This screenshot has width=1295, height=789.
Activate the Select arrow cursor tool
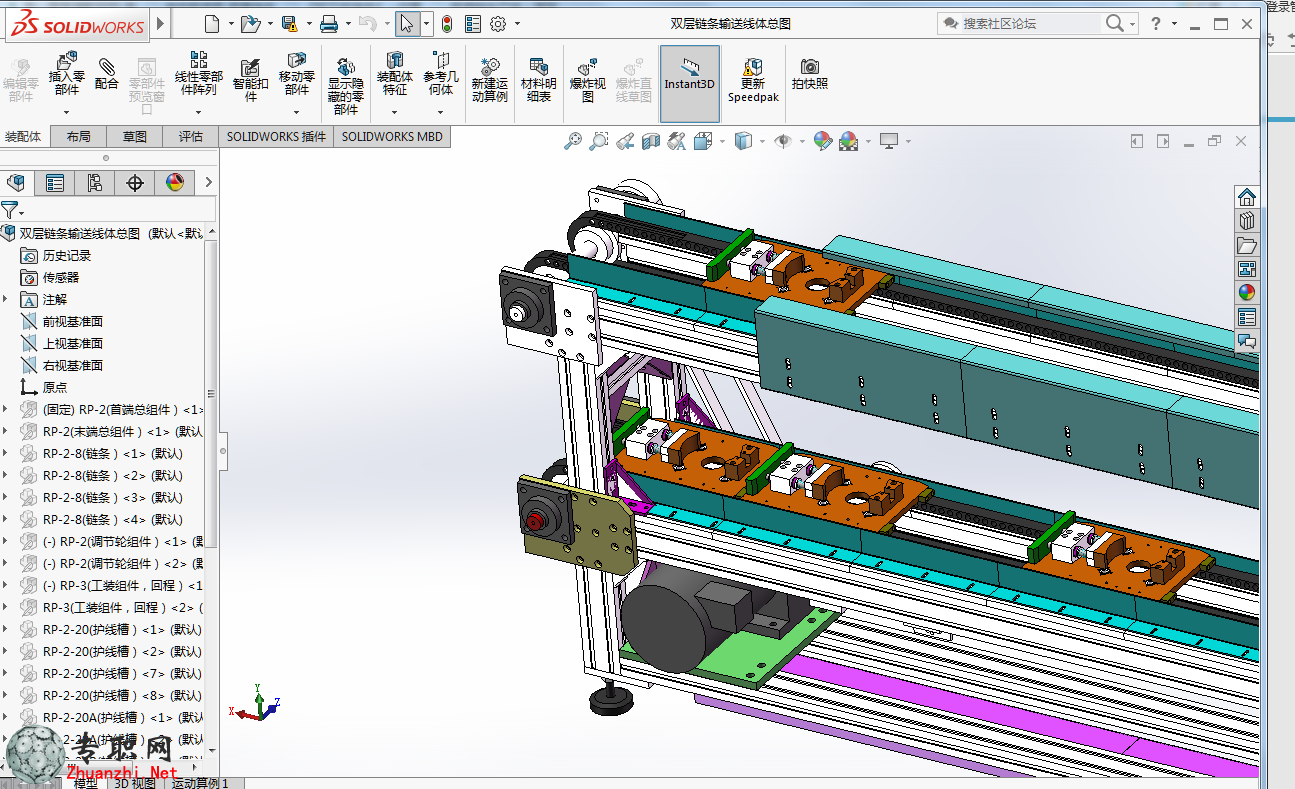(x=406, y=23)
